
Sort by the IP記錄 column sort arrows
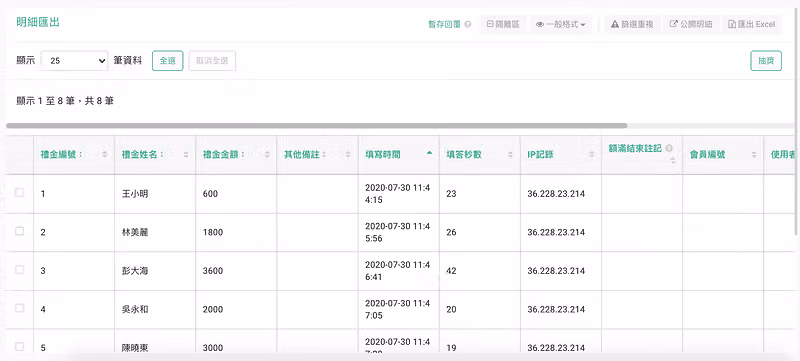coord(591,154)
